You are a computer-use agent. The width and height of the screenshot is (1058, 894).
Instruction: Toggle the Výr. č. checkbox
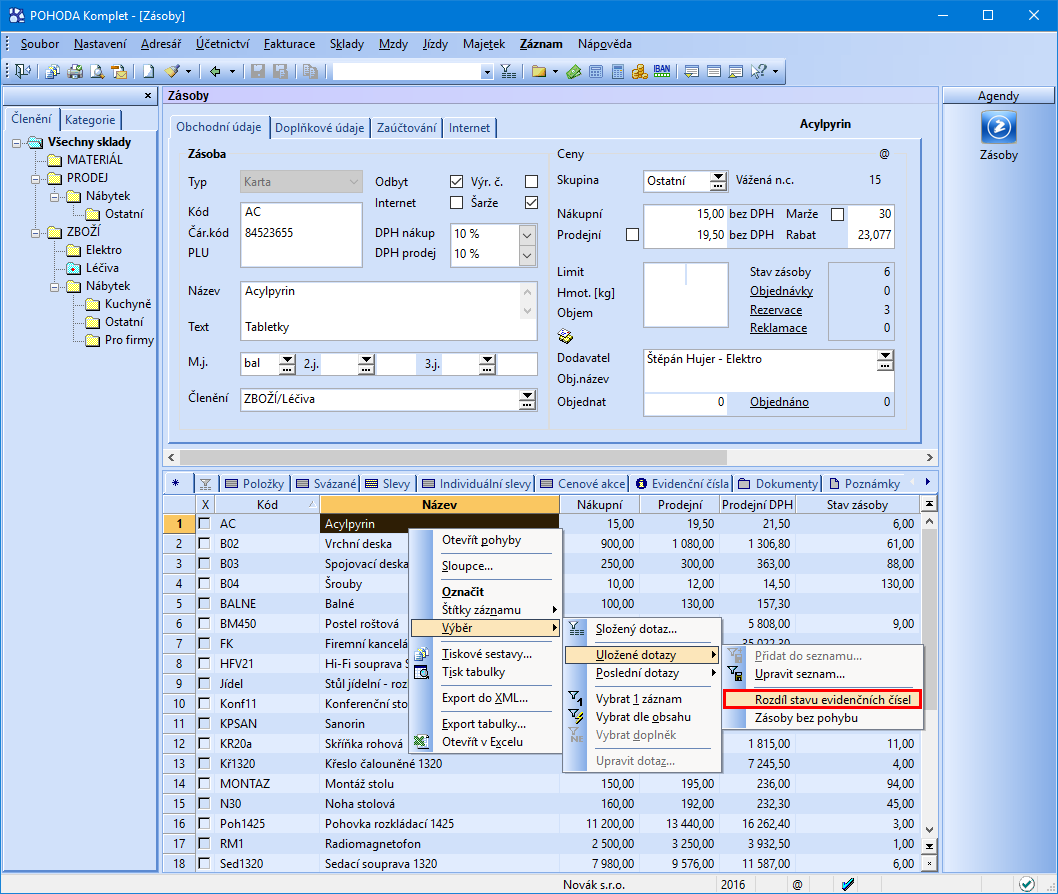pos(532,181)
